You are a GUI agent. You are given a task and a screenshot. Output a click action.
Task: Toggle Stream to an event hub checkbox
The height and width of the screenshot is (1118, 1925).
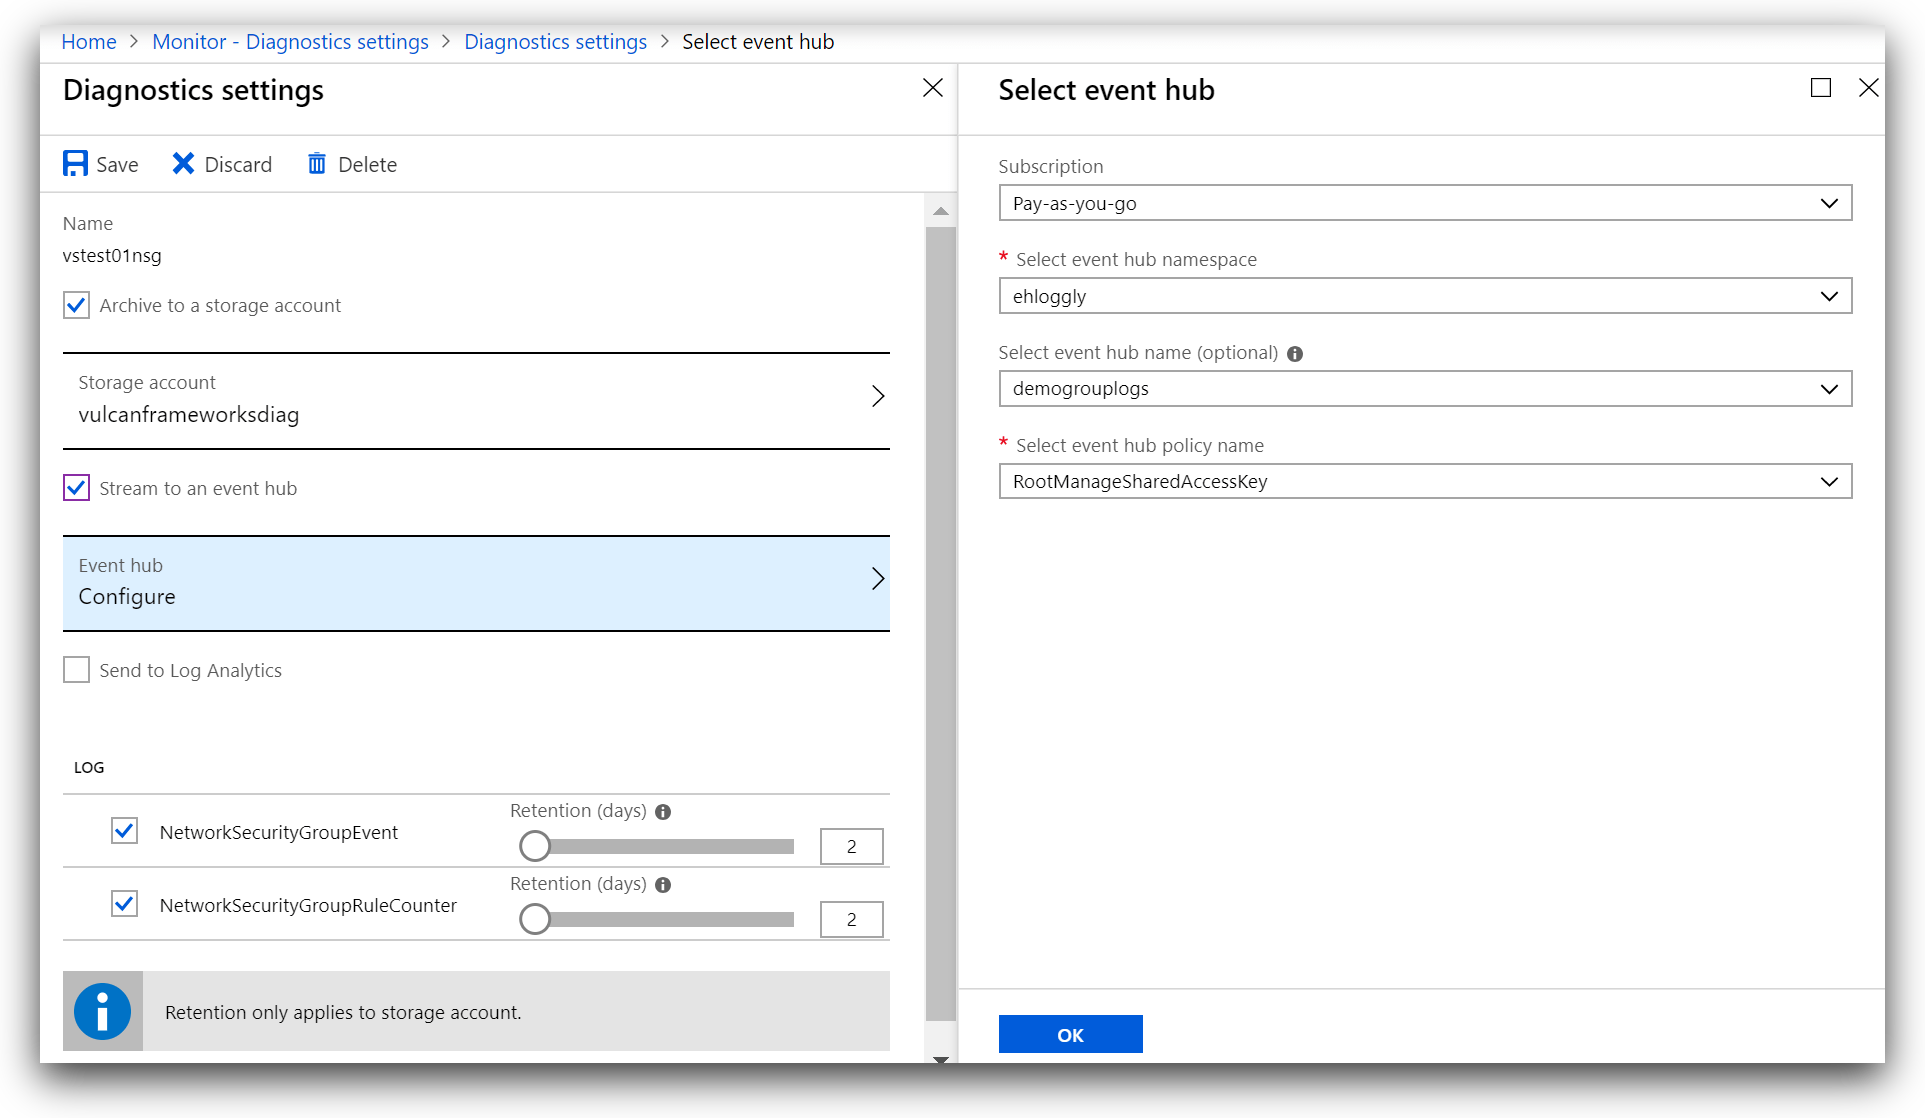(x=77, y=488)
